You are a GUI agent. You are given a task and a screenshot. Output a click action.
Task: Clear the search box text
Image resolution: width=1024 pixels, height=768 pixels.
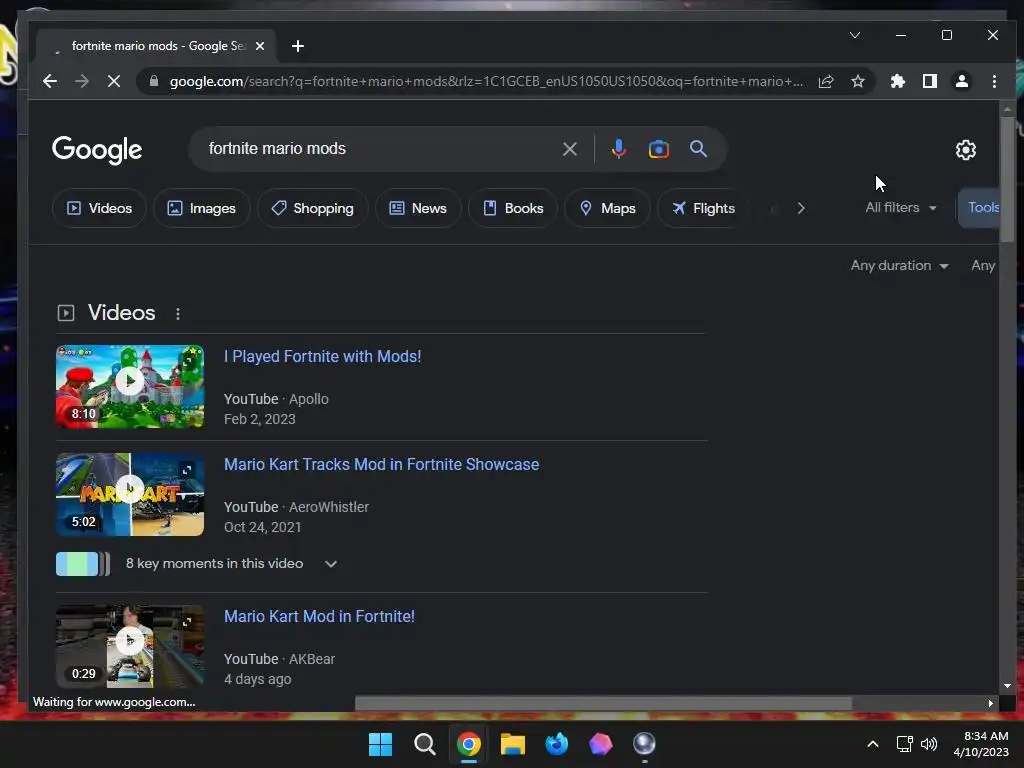click(x=569, y=149)
